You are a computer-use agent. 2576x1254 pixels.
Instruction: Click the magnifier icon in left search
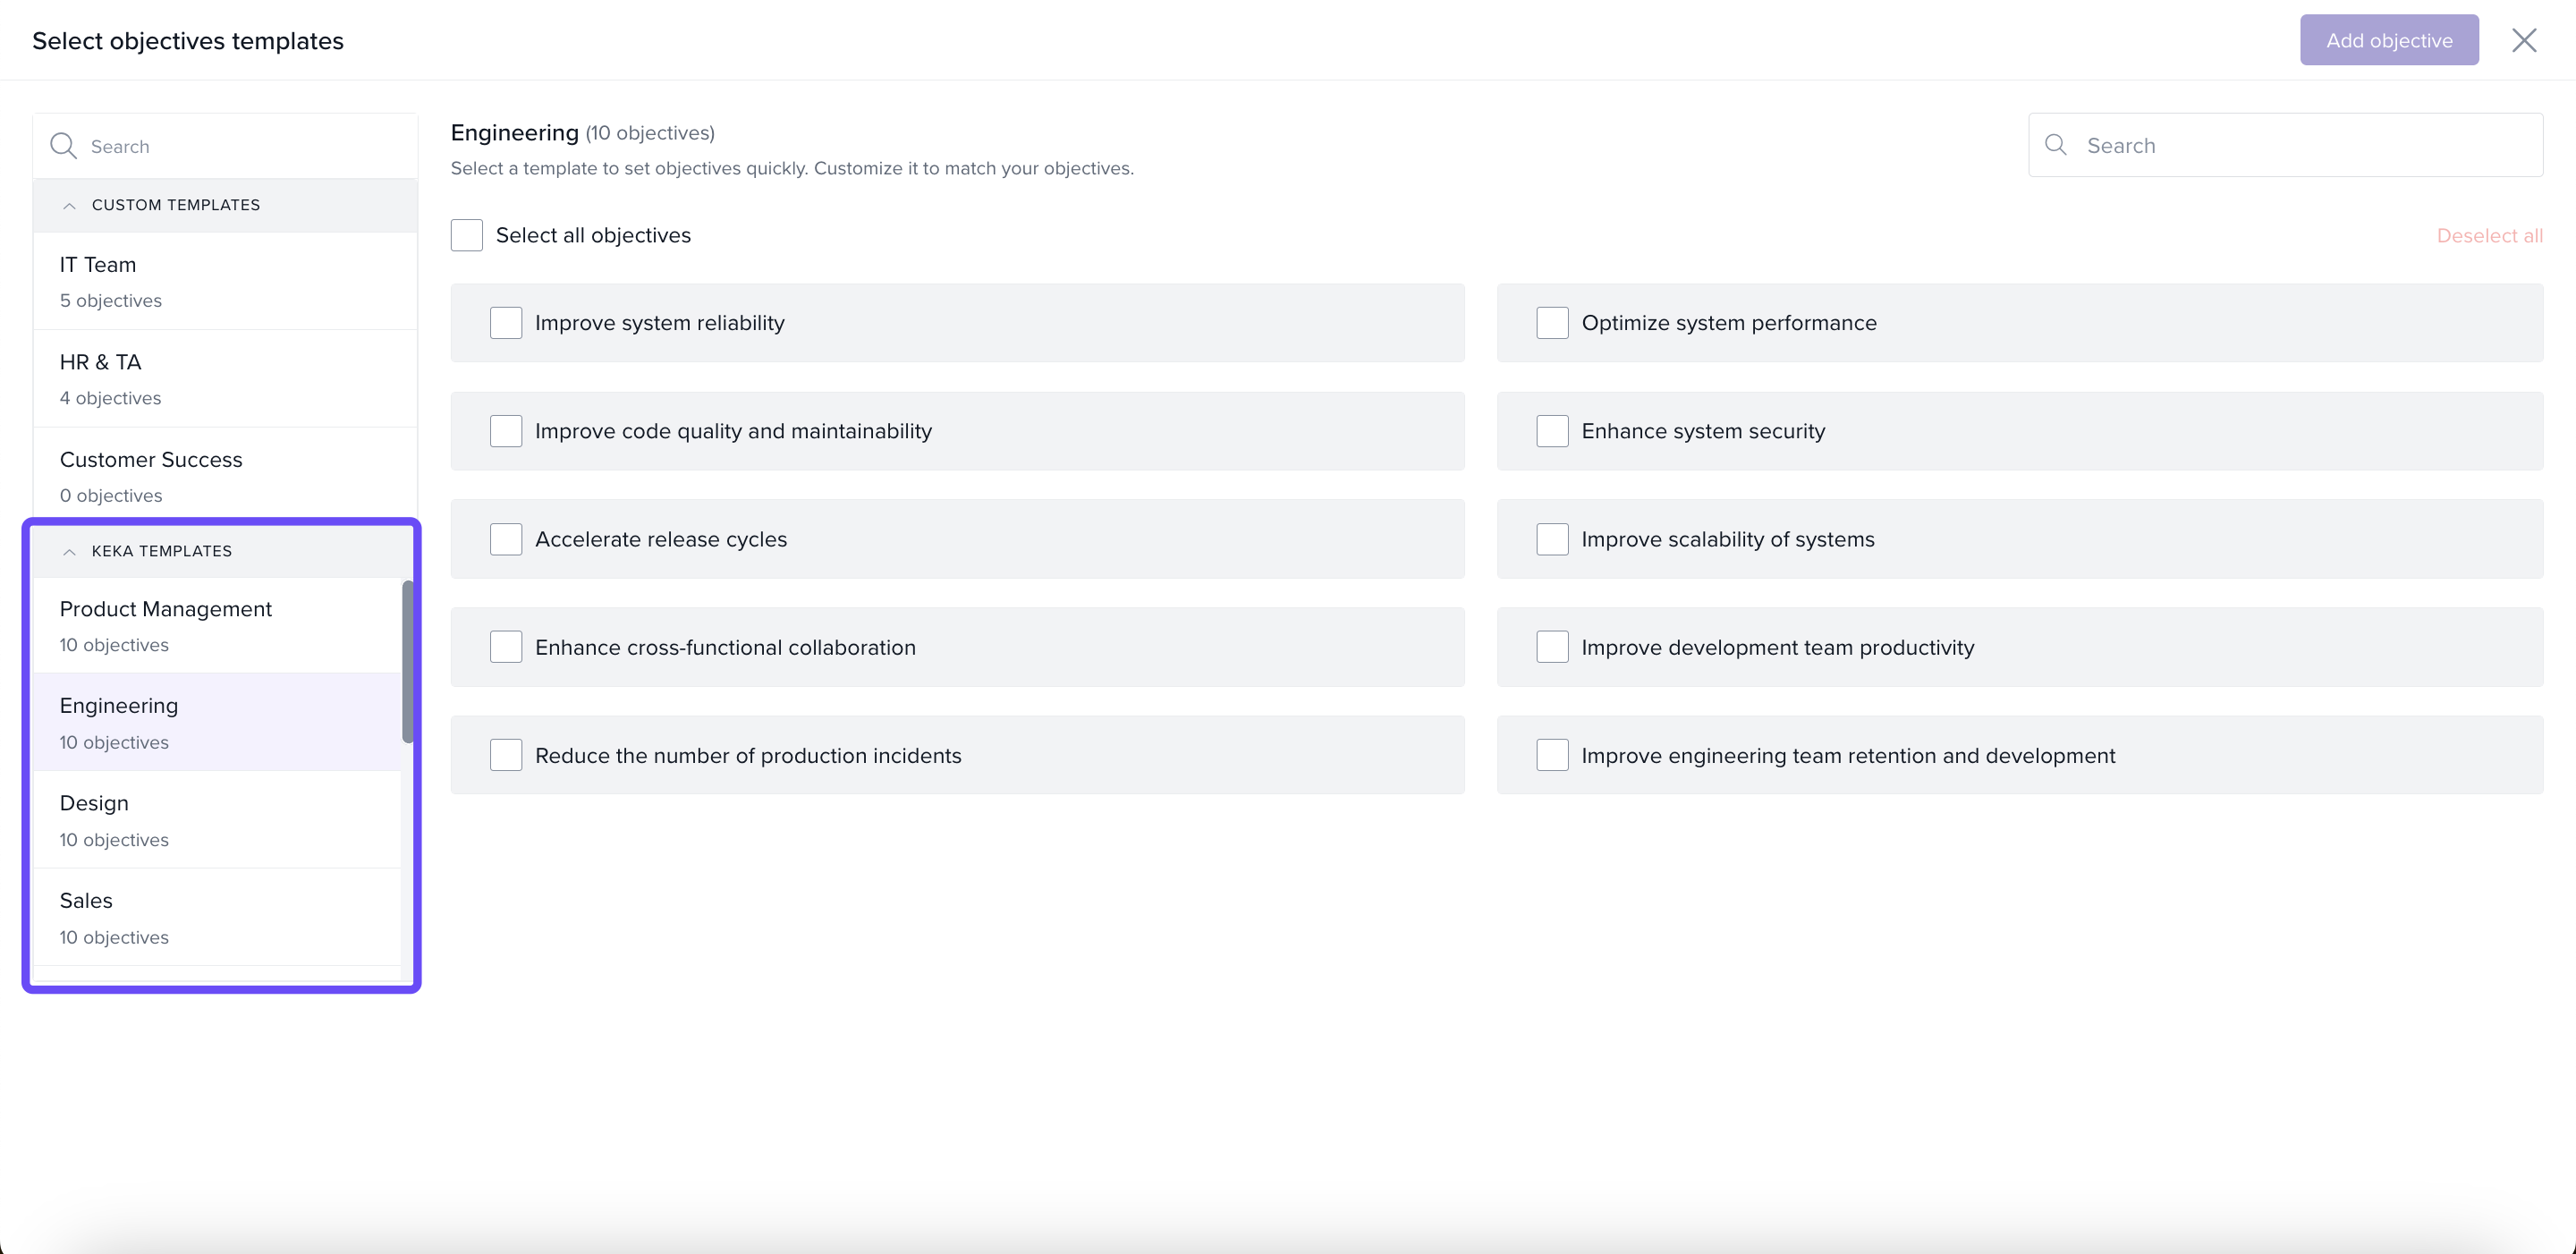63,146
